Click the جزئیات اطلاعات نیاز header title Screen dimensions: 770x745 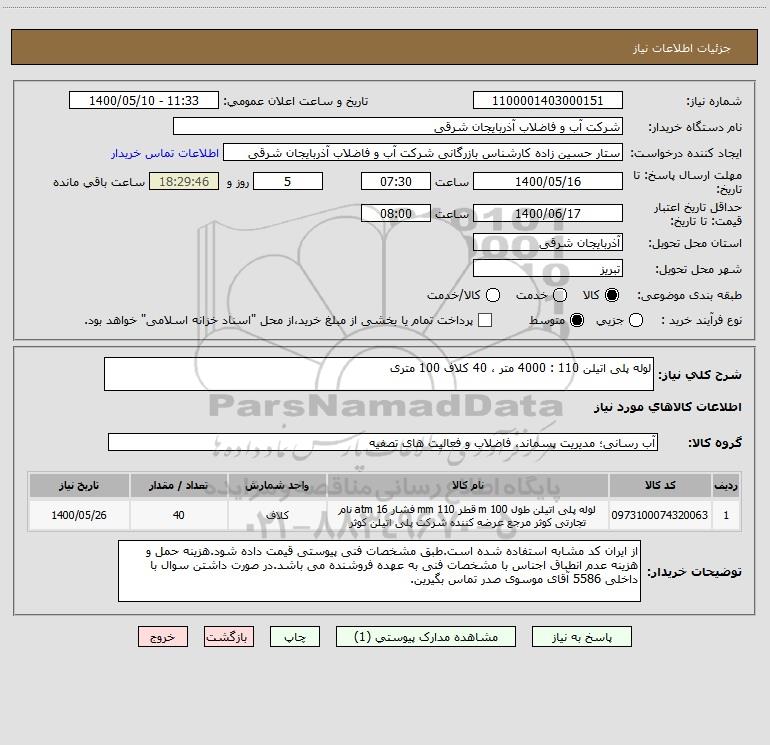coord(681,48)
